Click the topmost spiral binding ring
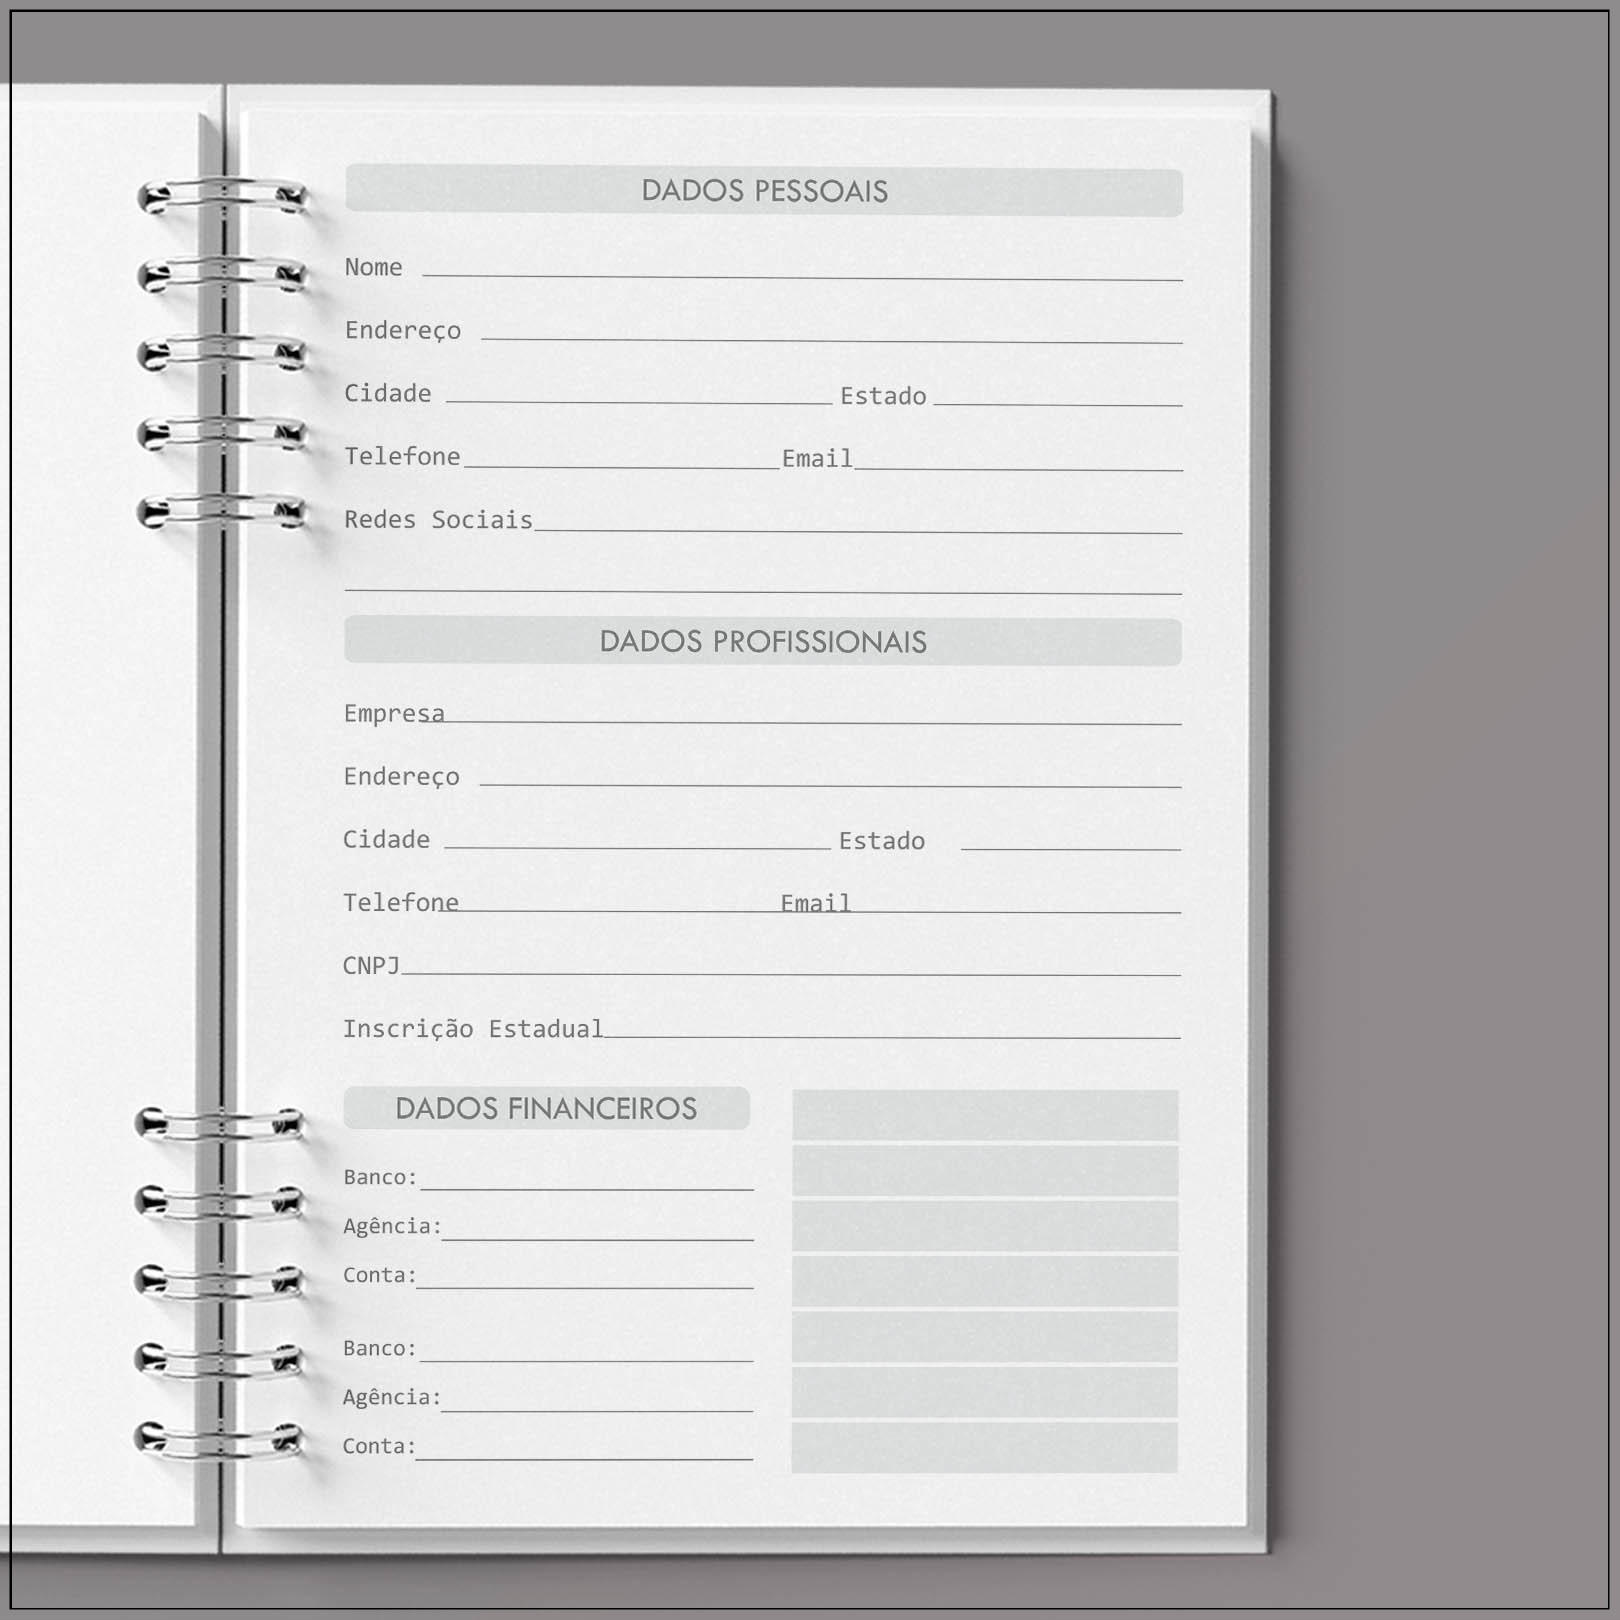 (x=222, y=195)
